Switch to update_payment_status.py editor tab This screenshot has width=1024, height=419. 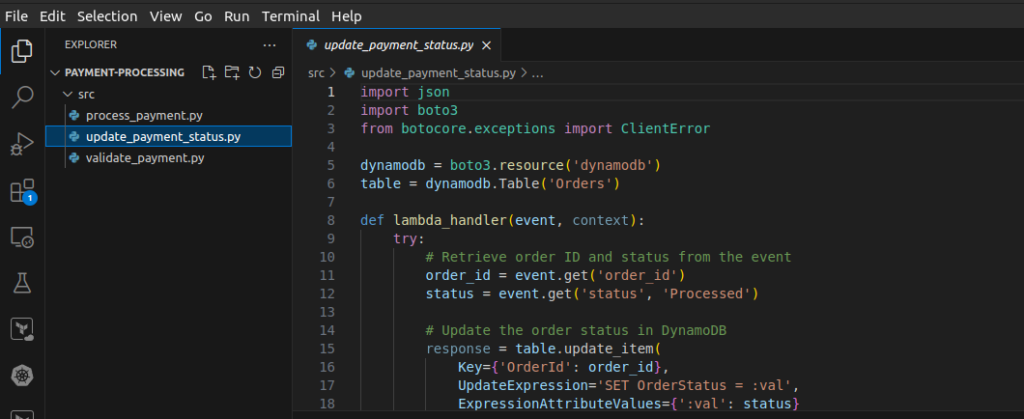coord(398,45)
